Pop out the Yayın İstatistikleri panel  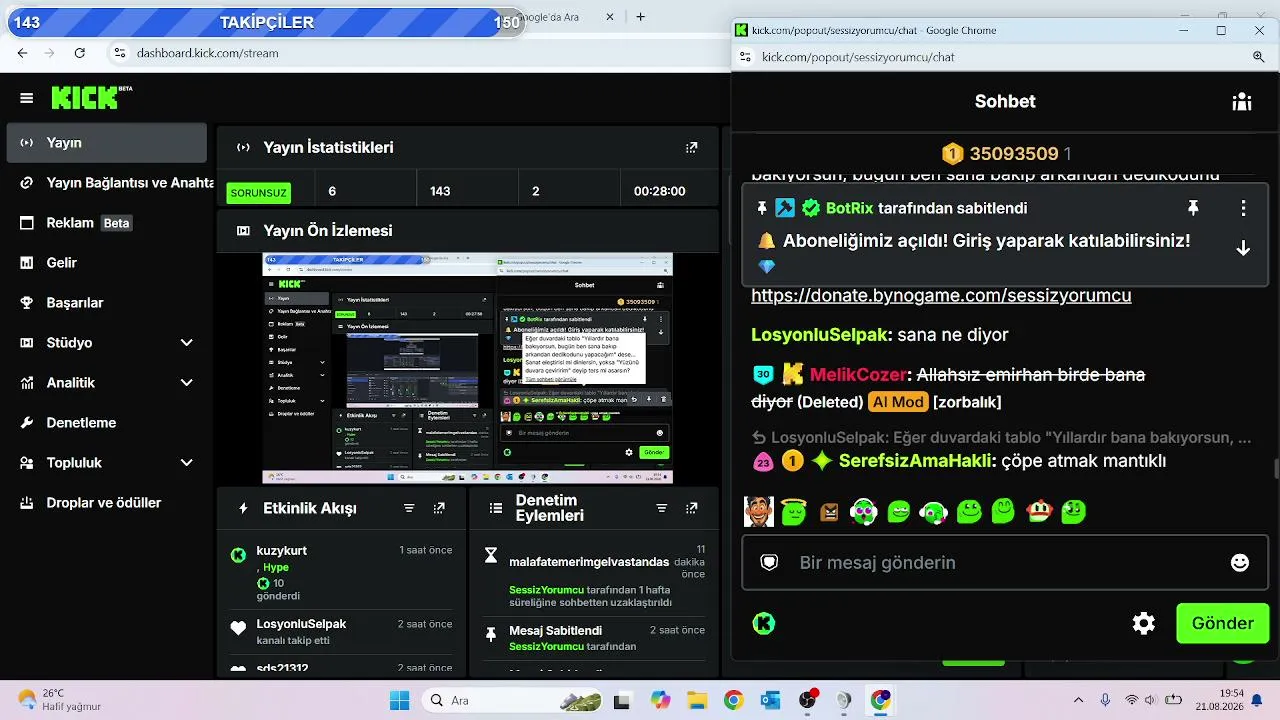[691, 147]
